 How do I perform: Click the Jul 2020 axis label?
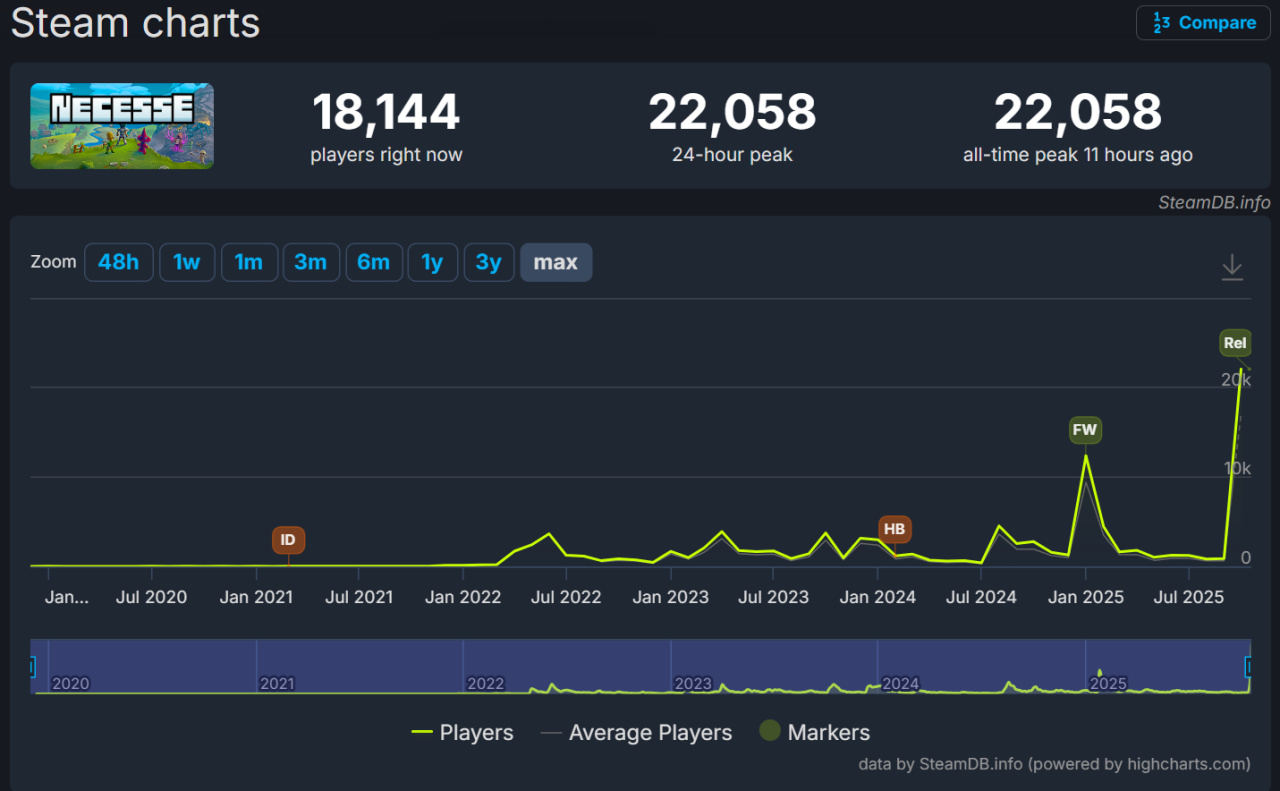click(x=152, y=597)
